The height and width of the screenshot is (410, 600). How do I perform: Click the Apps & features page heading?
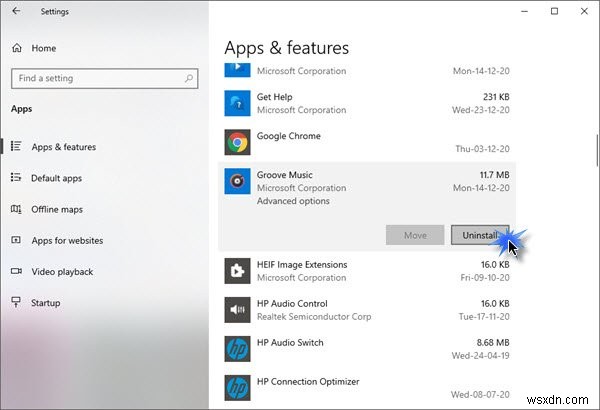point(286,48)
